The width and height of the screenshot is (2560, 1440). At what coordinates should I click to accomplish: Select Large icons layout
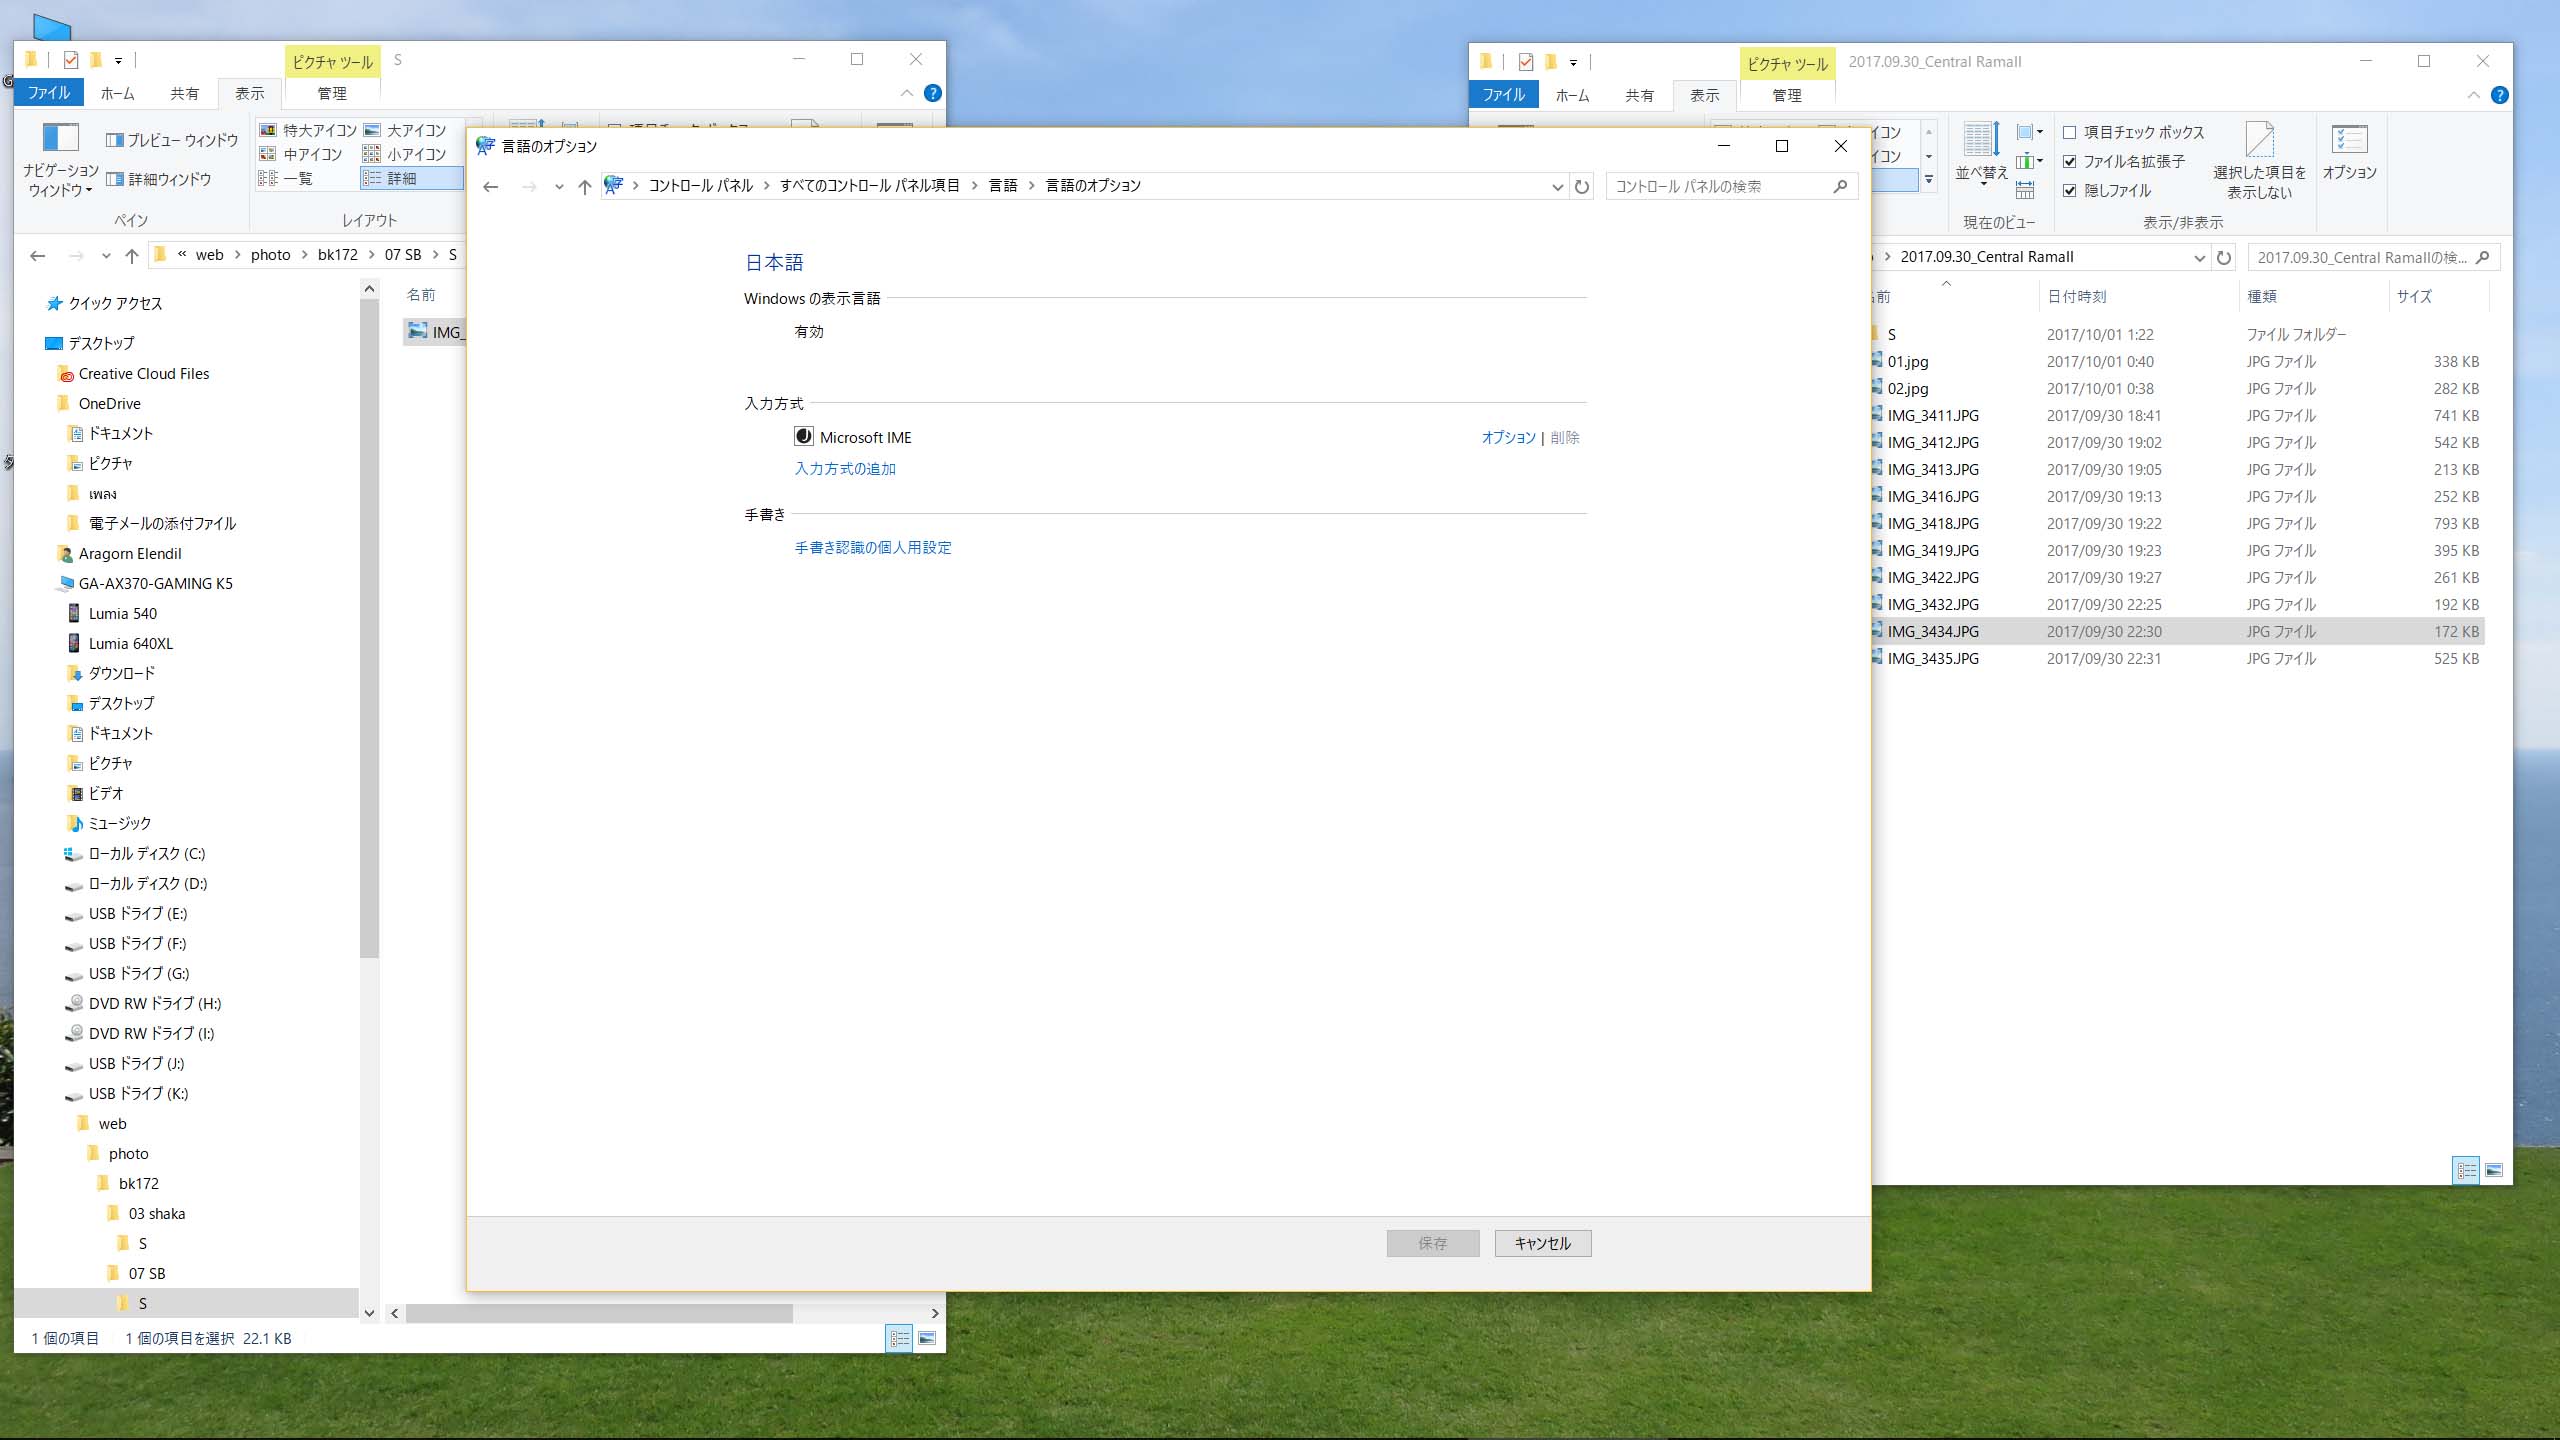click(x=405, y=130)
